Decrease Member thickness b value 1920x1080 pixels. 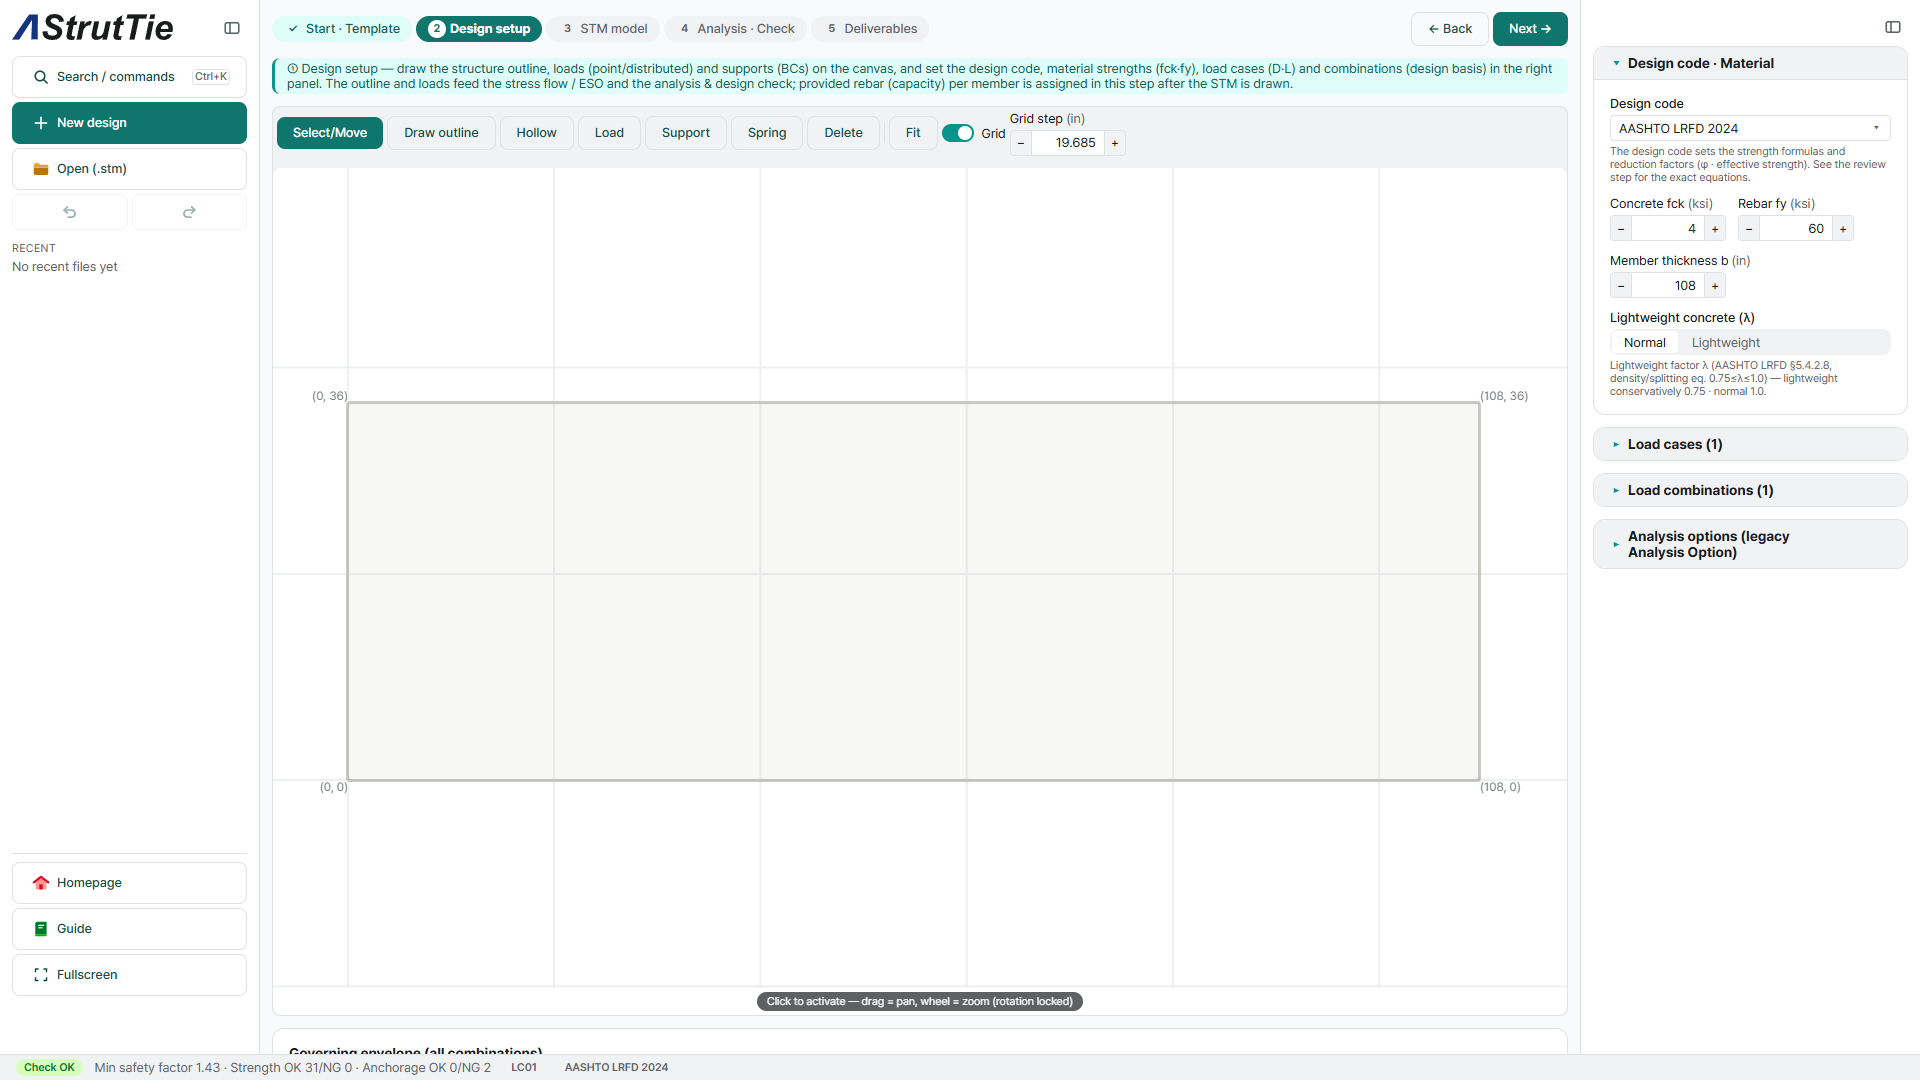[x=1621, y=286]
